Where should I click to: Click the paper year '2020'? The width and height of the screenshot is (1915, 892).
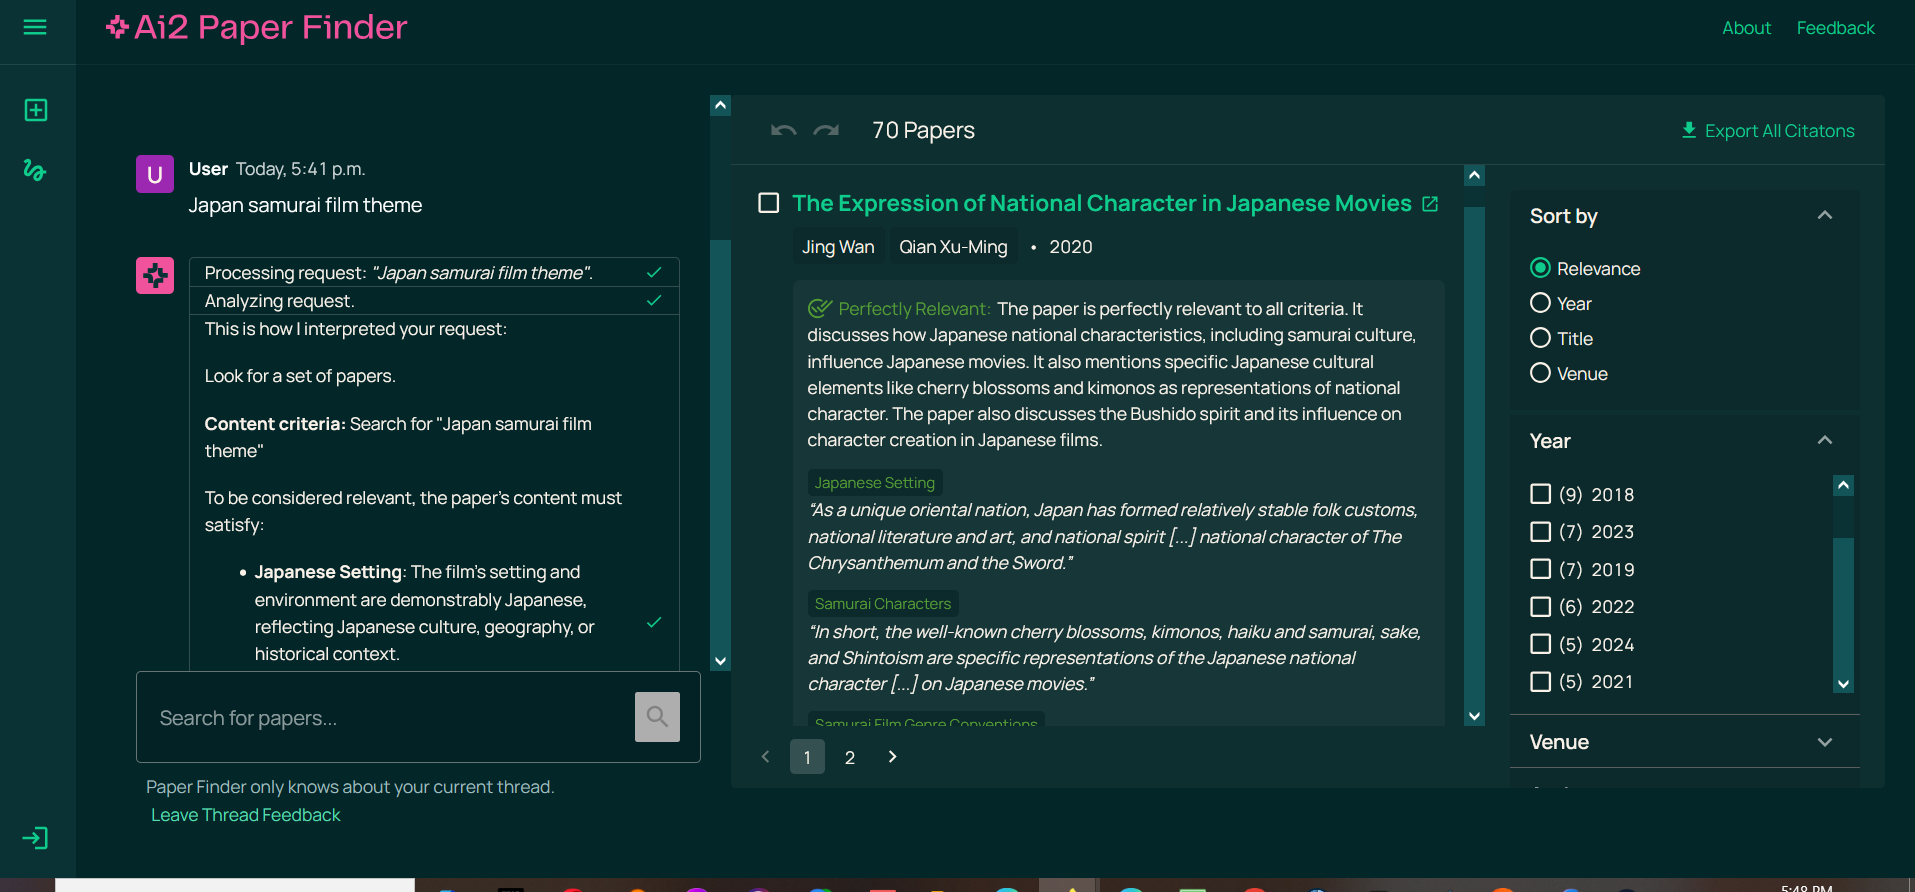pyautogui.click(x=1071, y=247)
